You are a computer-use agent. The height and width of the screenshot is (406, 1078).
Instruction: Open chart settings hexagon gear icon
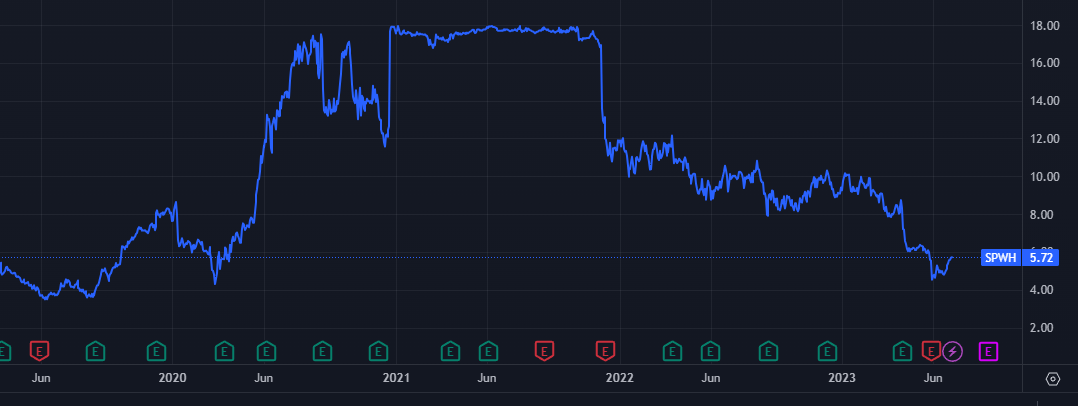click(x=1053, y=379)
